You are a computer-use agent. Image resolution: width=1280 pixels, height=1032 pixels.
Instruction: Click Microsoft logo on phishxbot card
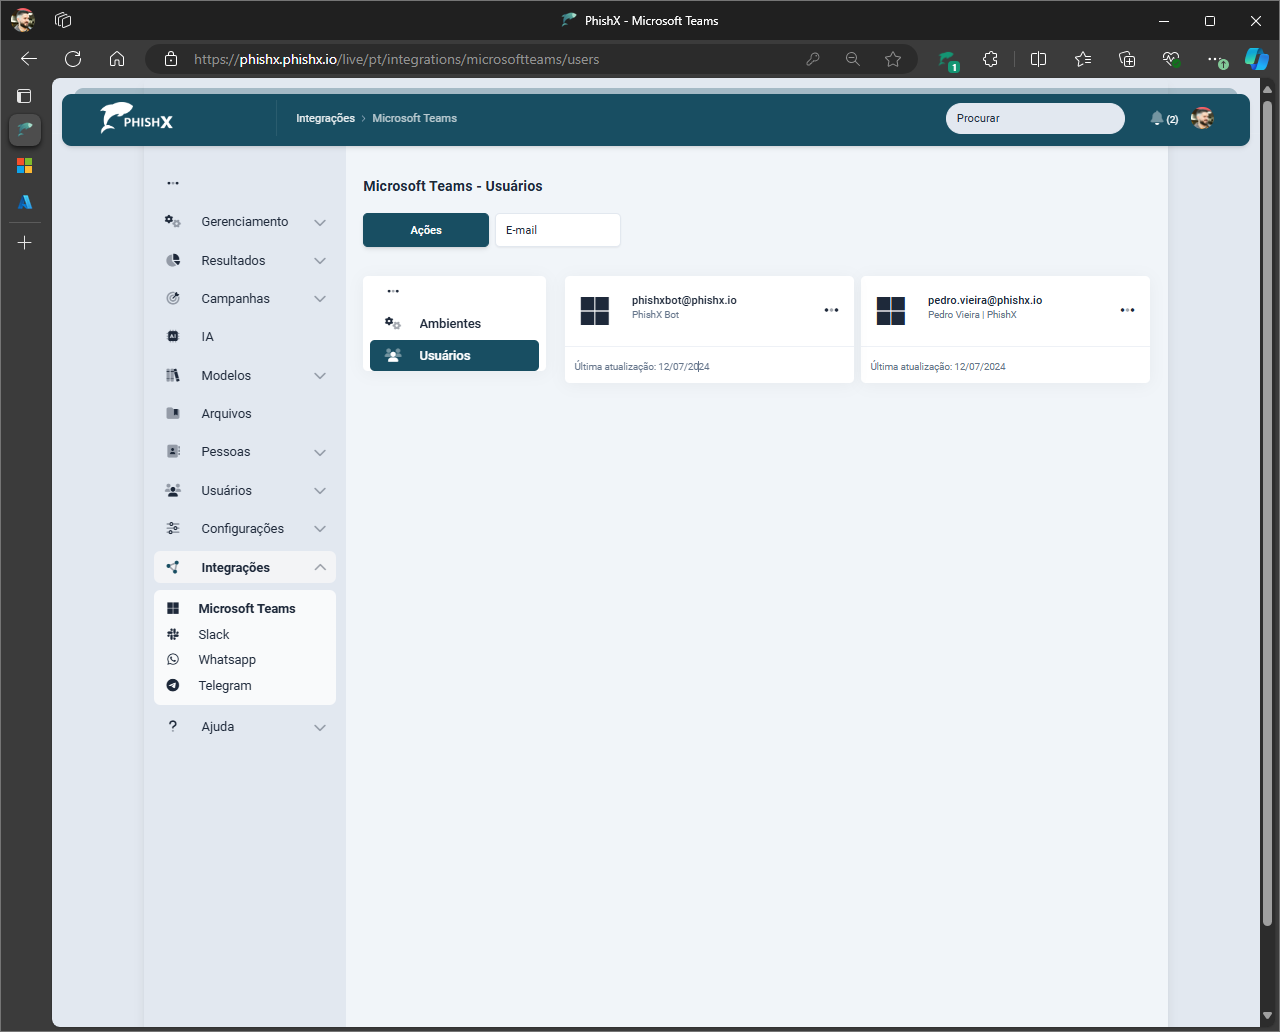595,311
